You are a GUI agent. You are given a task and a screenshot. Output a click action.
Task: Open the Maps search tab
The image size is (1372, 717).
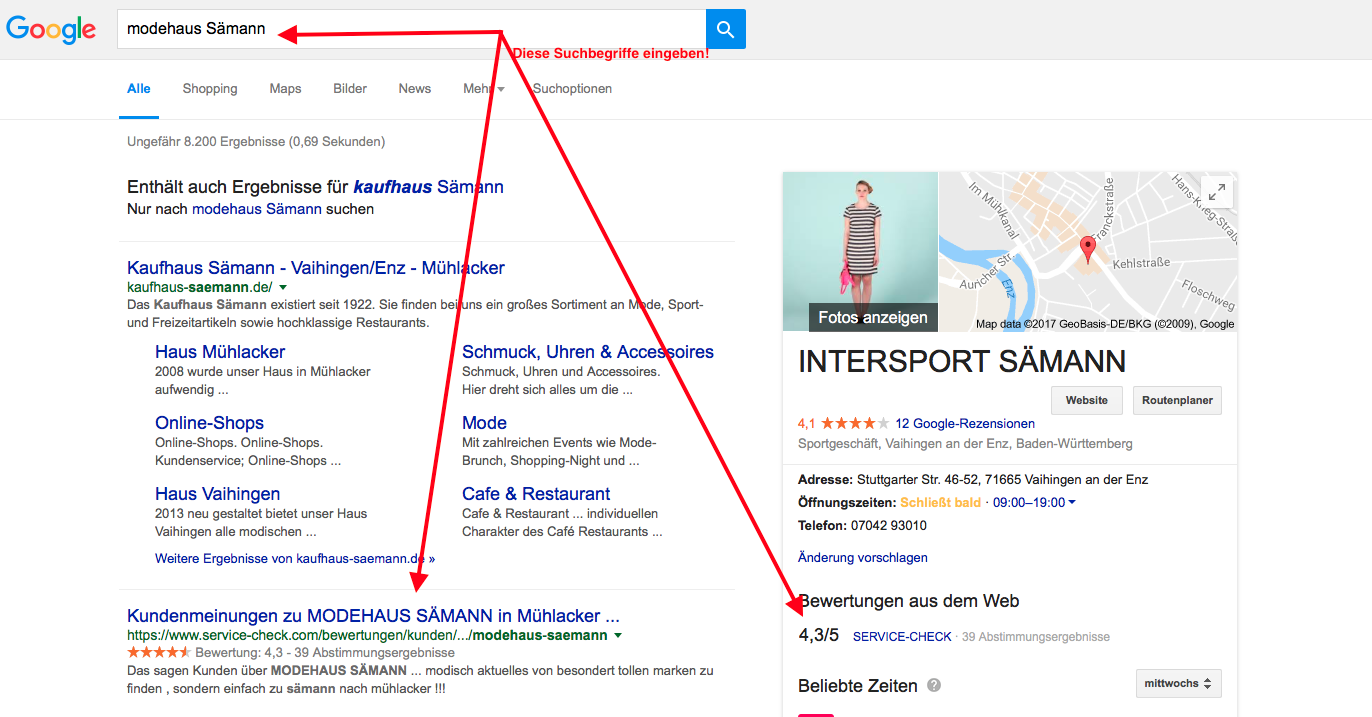point(285,89)
